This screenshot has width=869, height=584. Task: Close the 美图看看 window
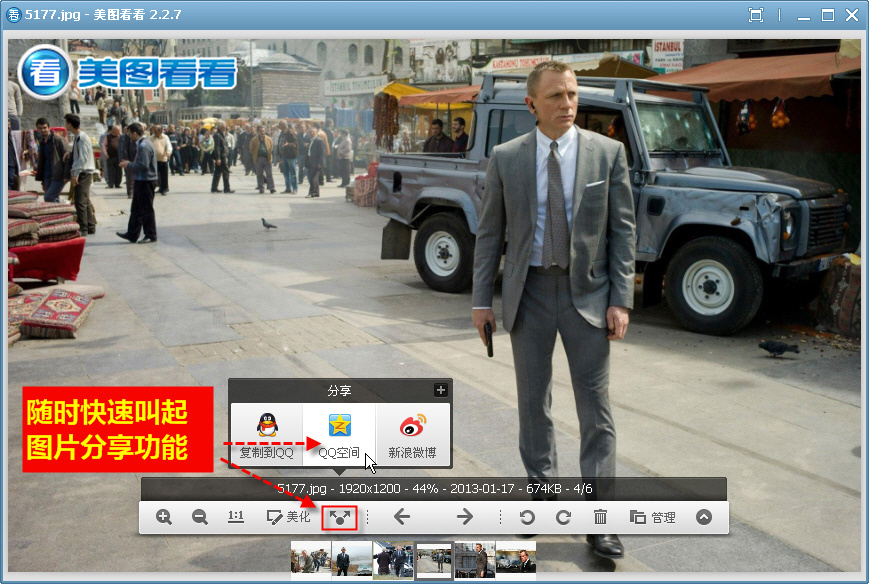(852, 15)
